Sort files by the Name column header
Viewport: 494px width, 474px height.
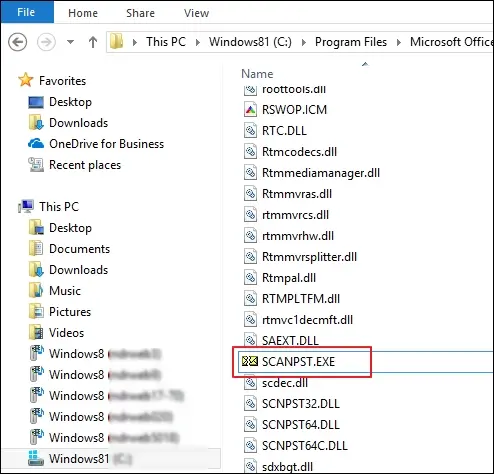coord(257,74)
